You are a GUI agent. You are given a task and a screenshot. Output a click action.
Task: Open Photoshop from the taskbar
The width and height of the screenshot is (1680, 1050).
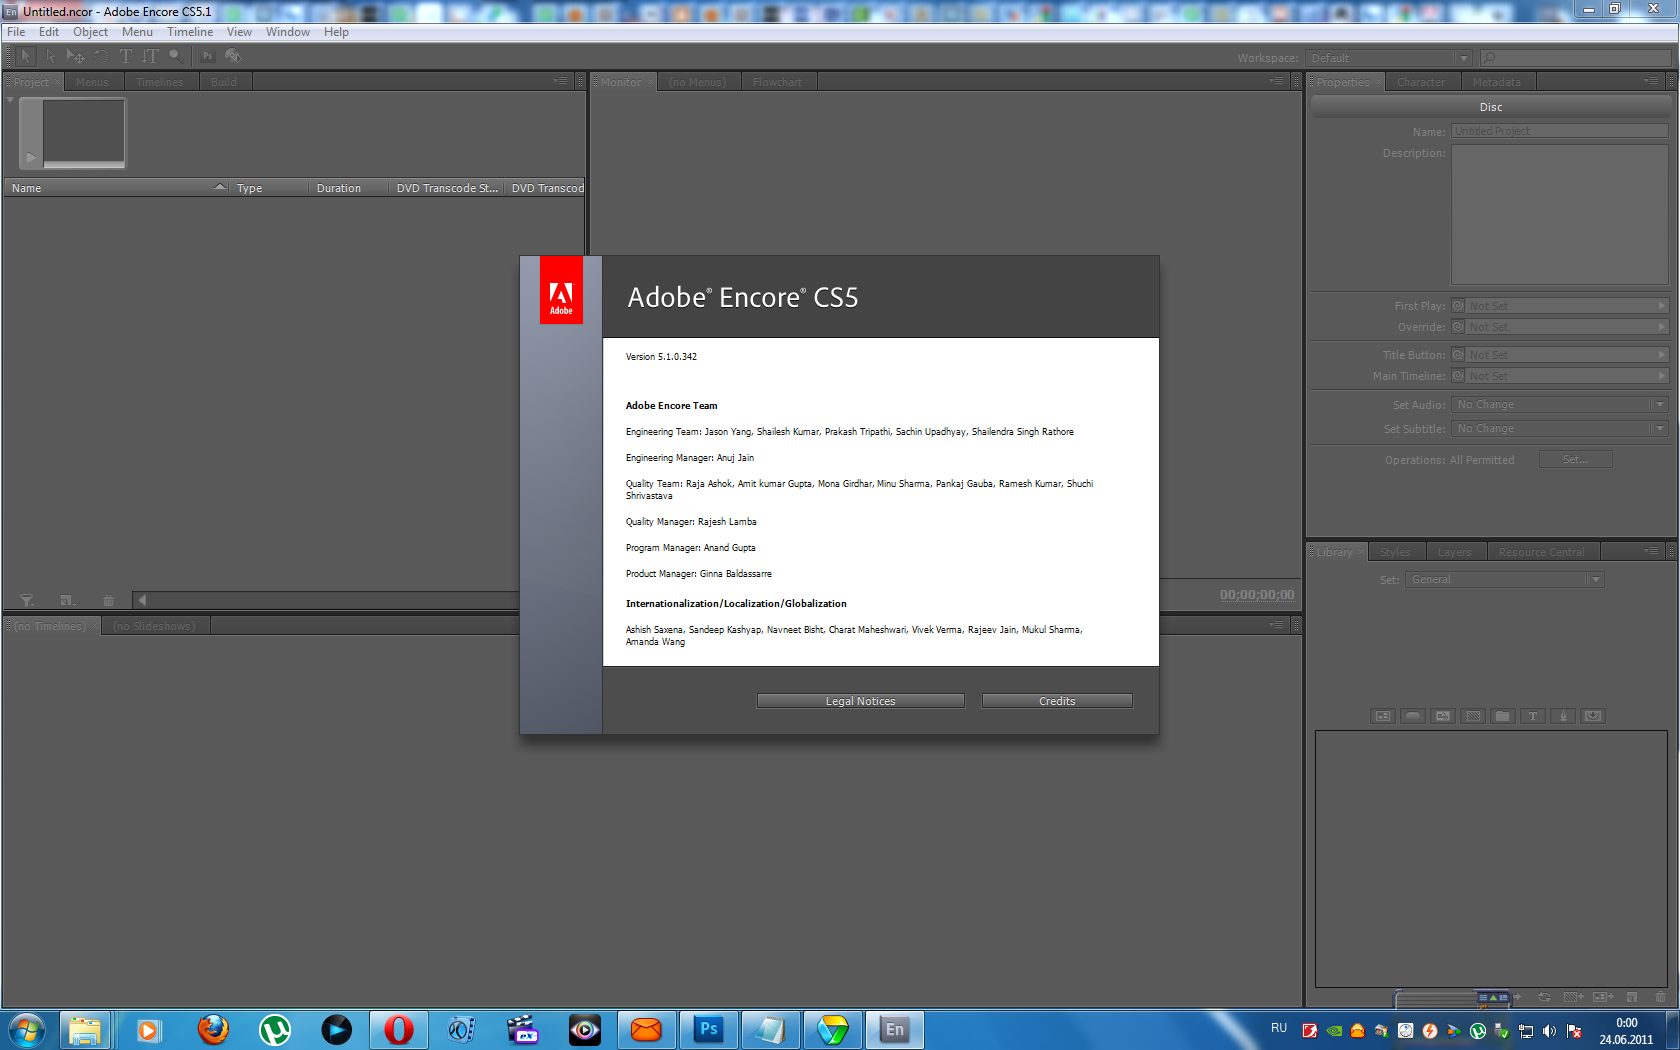pyautogui.click(x=708, y=1029)
